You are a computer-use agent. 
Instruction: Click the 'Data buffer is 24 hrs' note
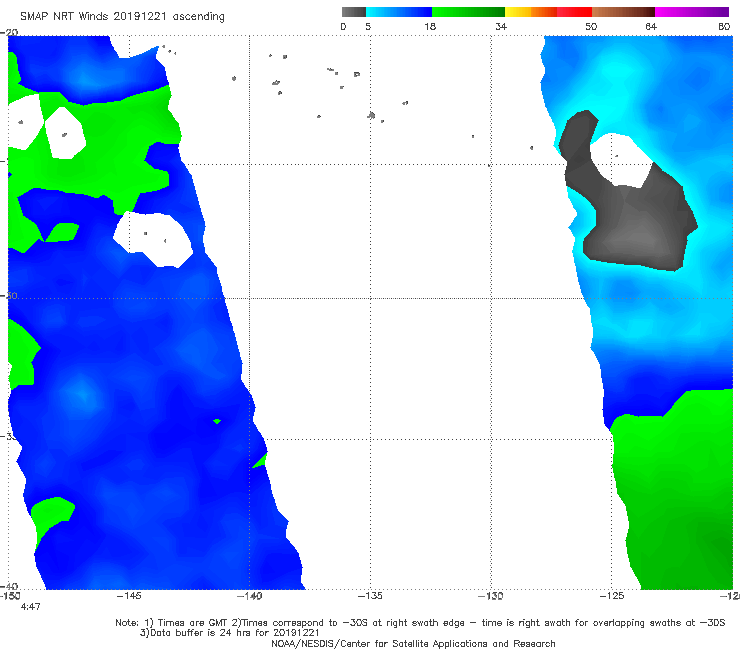coord(229,633)
